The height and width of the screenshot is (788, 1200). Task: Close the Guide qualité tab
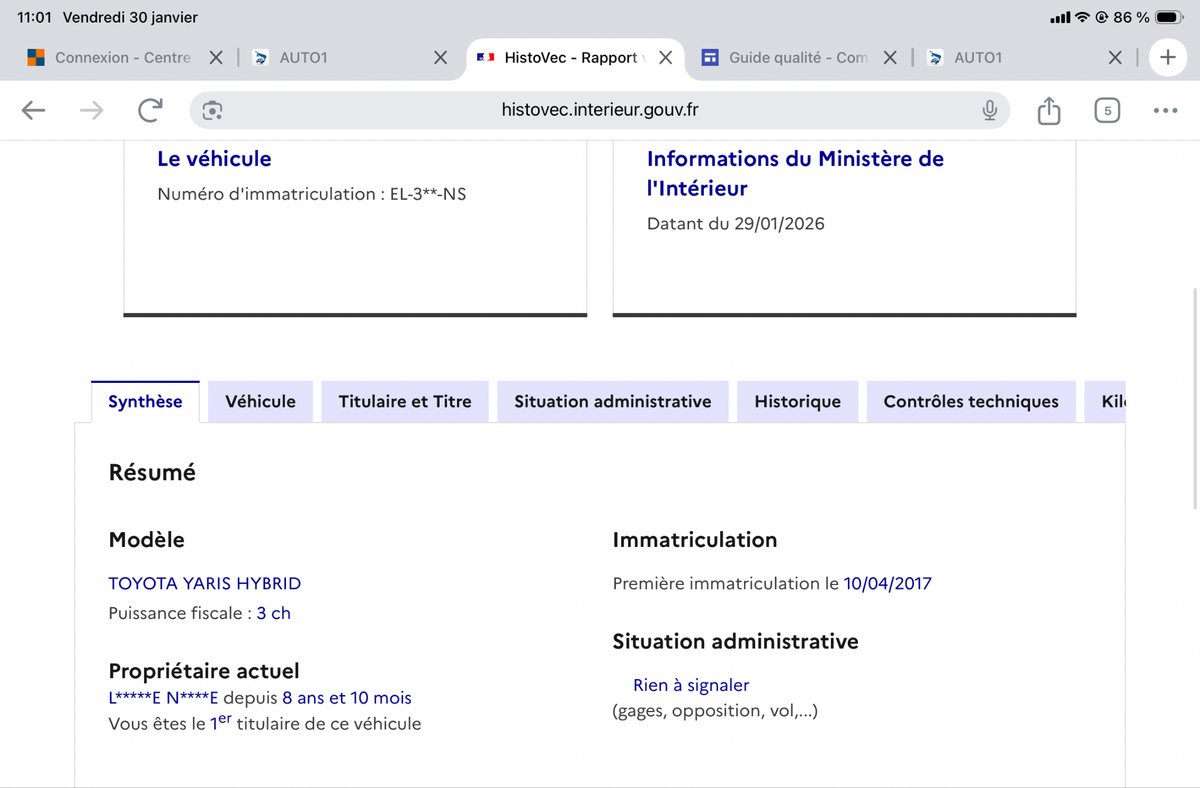pyautogui.click(x=890, y=58)
